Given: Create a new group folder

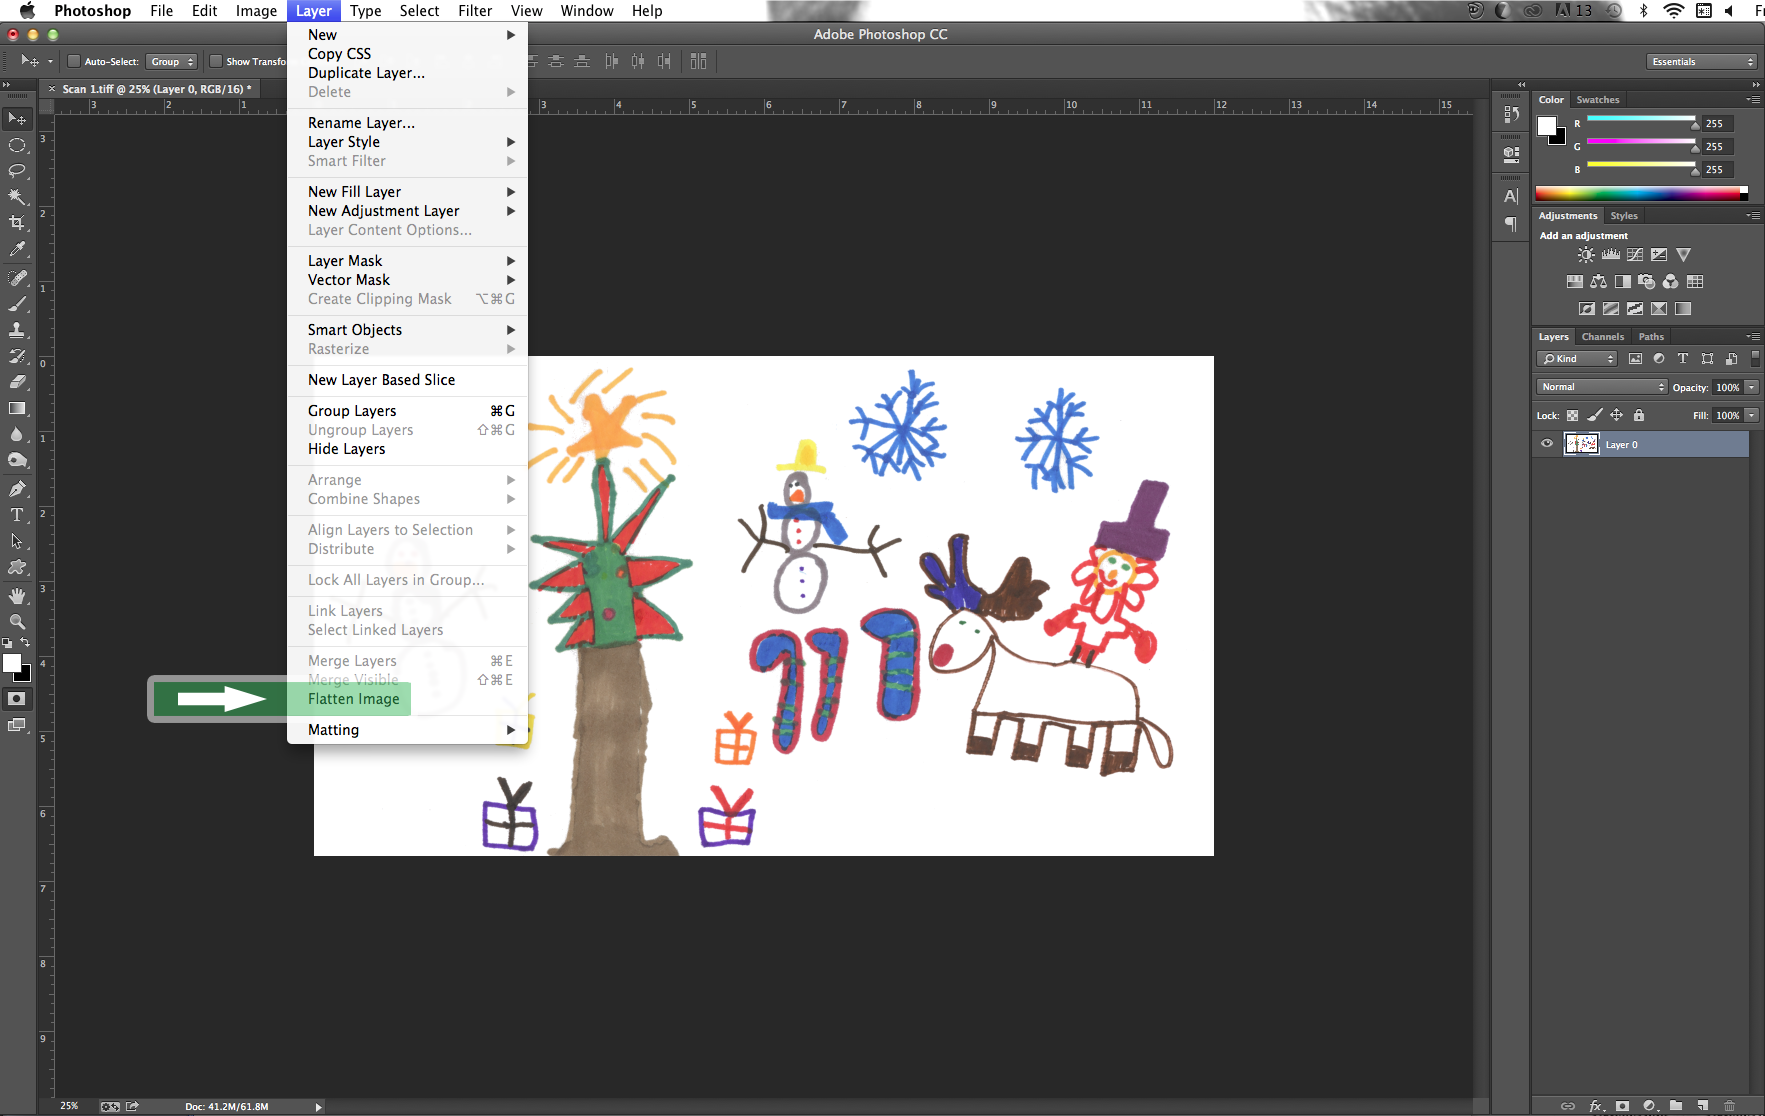Looking at the screenshot, I should (1676, 1106).
